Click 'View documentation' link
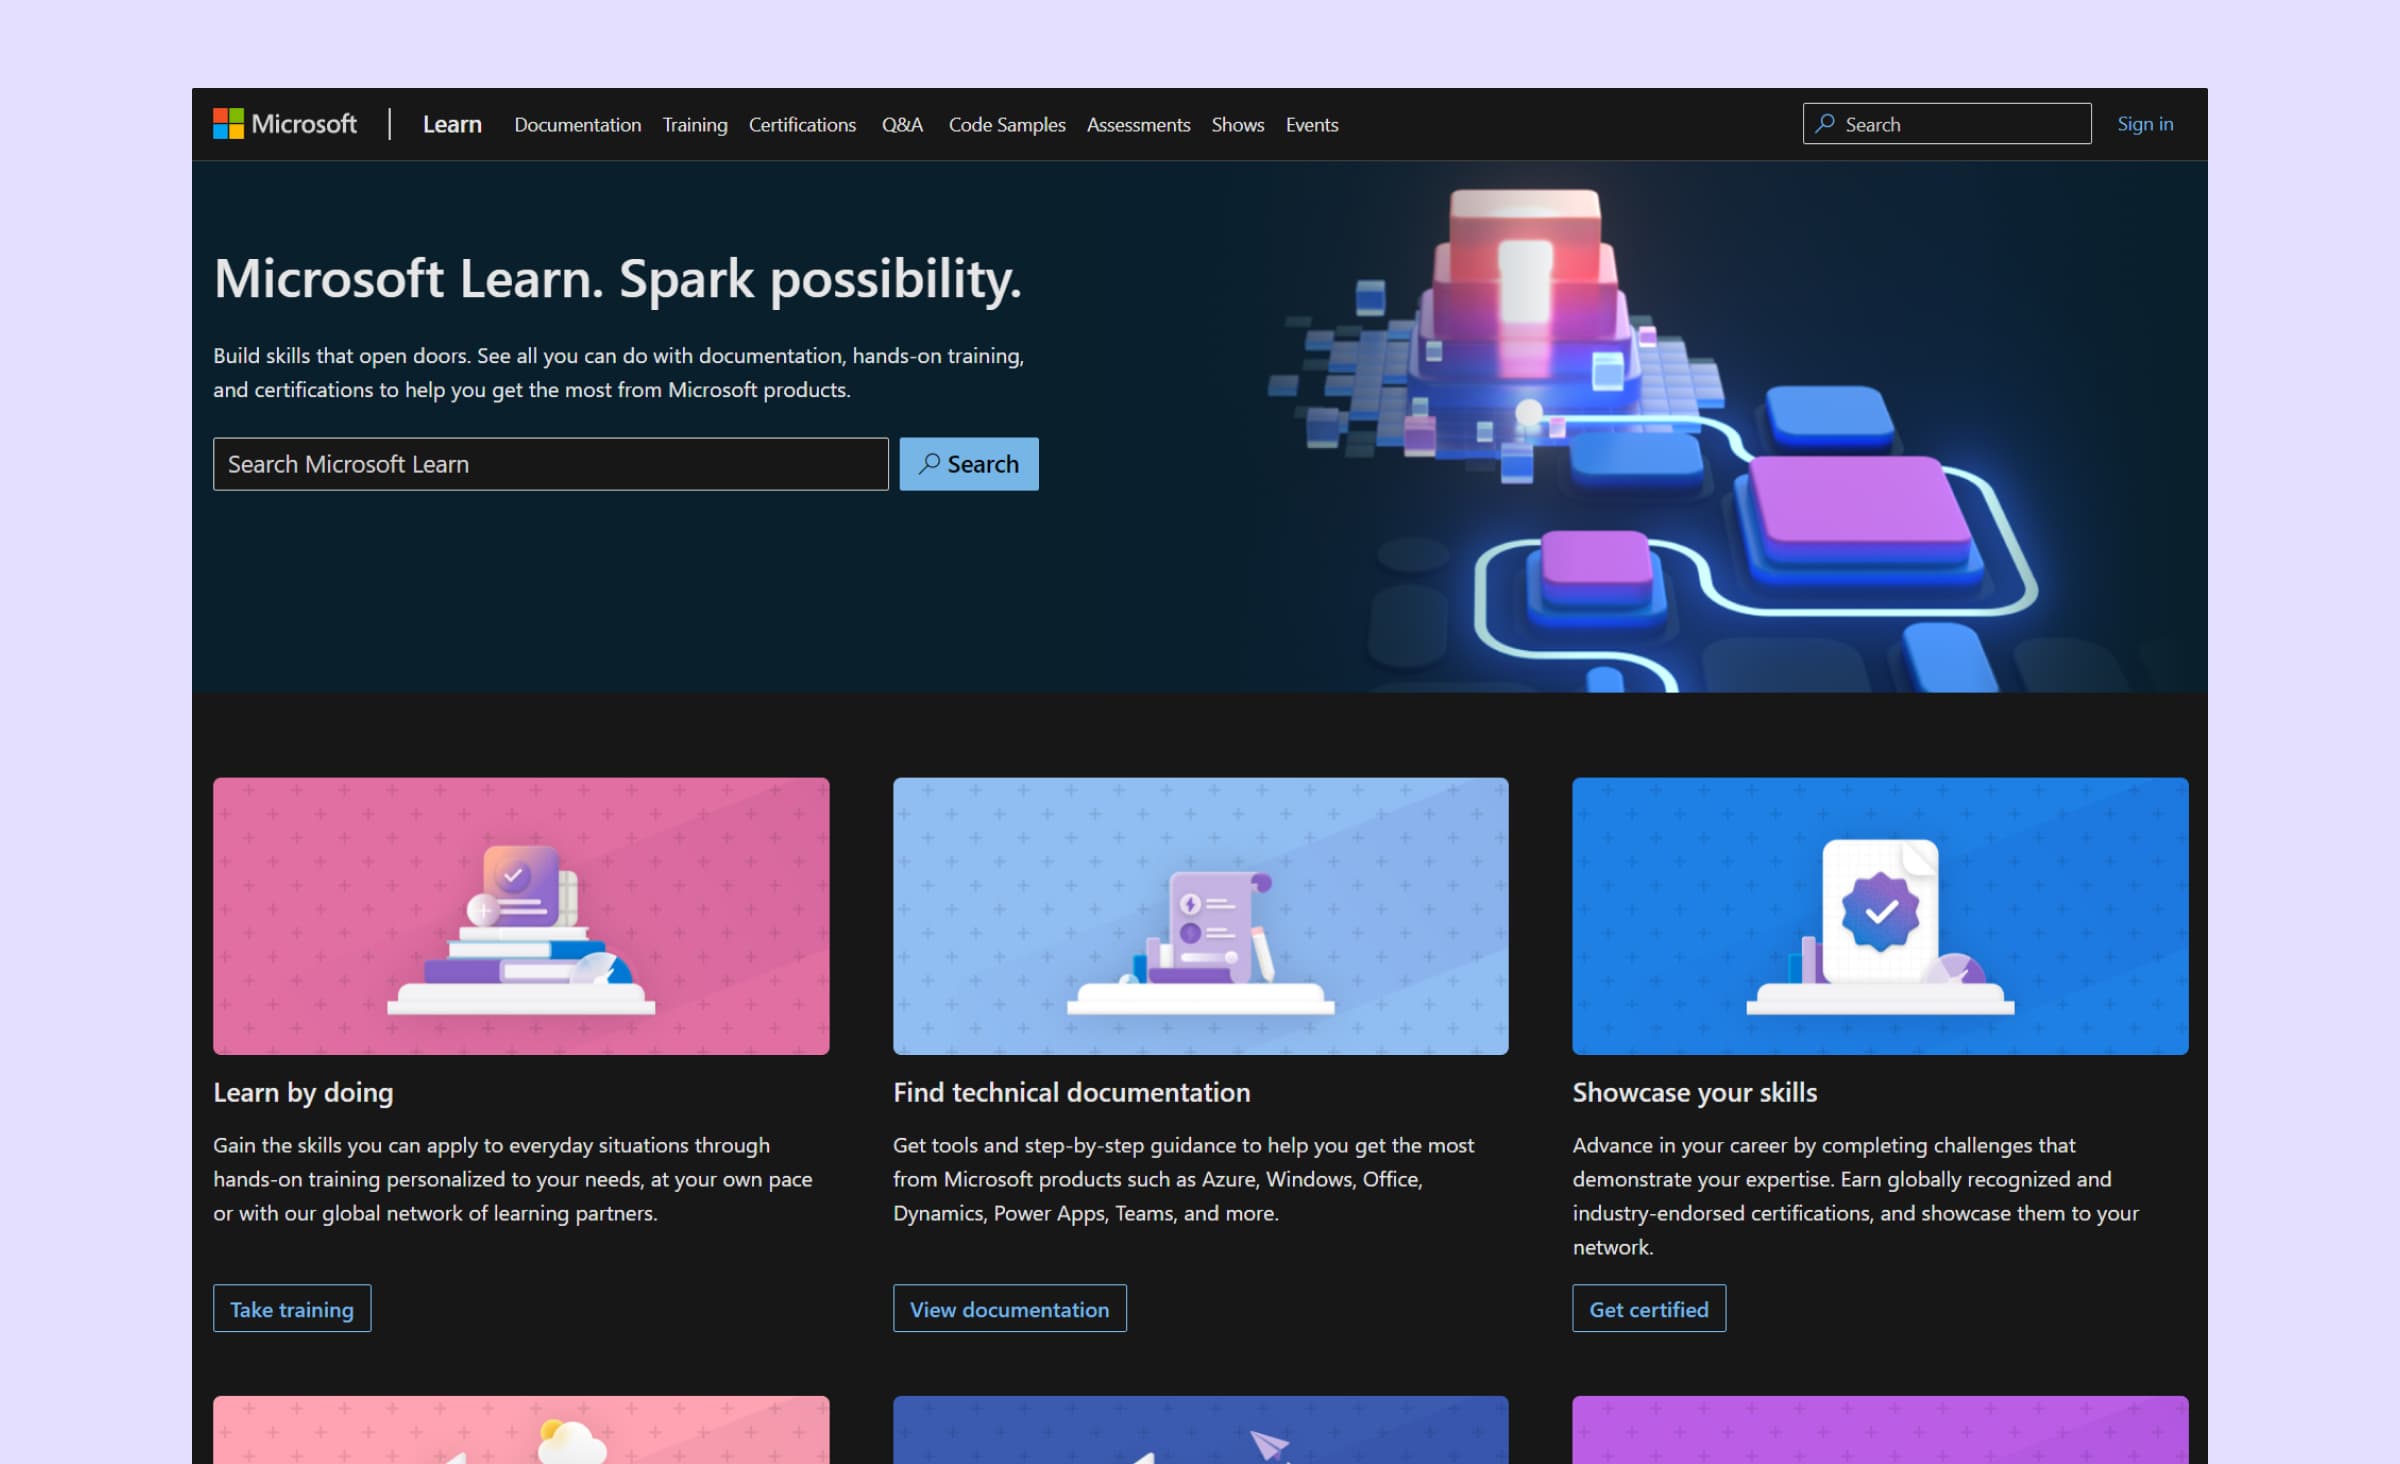The height and width of the screenshot is (1464, 2400). [1008, 1308]
